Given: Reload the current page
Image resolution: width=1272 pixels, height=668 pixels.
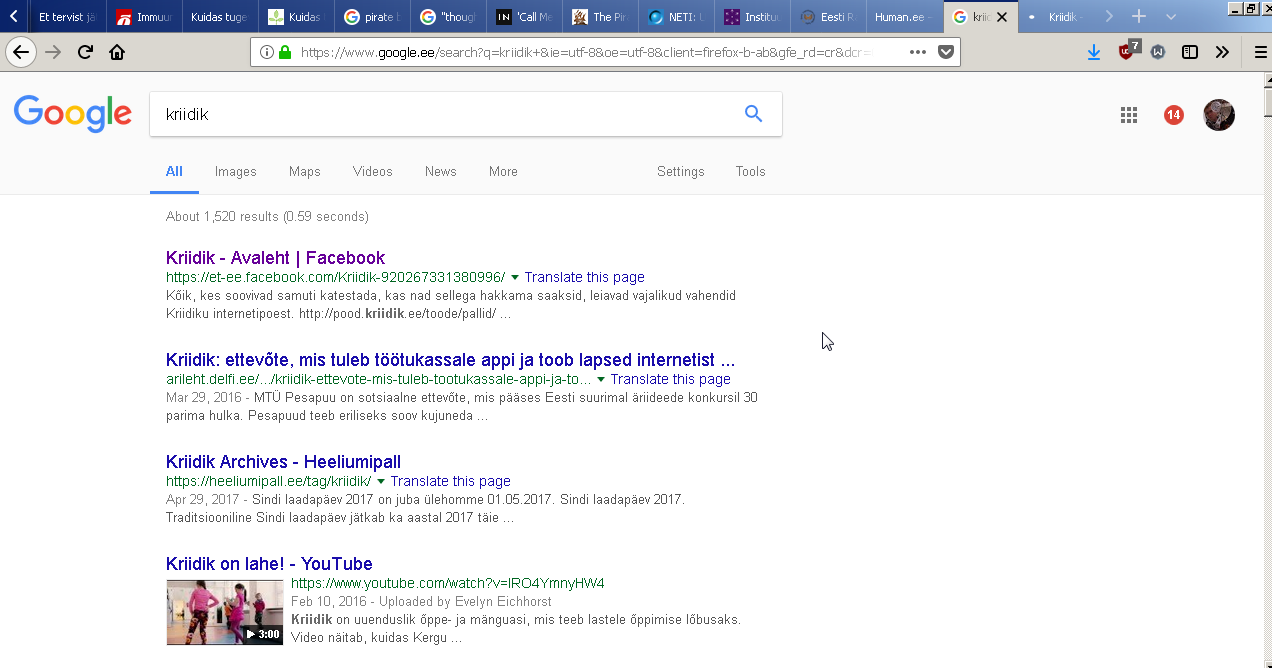Looking at the screenshot, I should (x=85, y=52).
